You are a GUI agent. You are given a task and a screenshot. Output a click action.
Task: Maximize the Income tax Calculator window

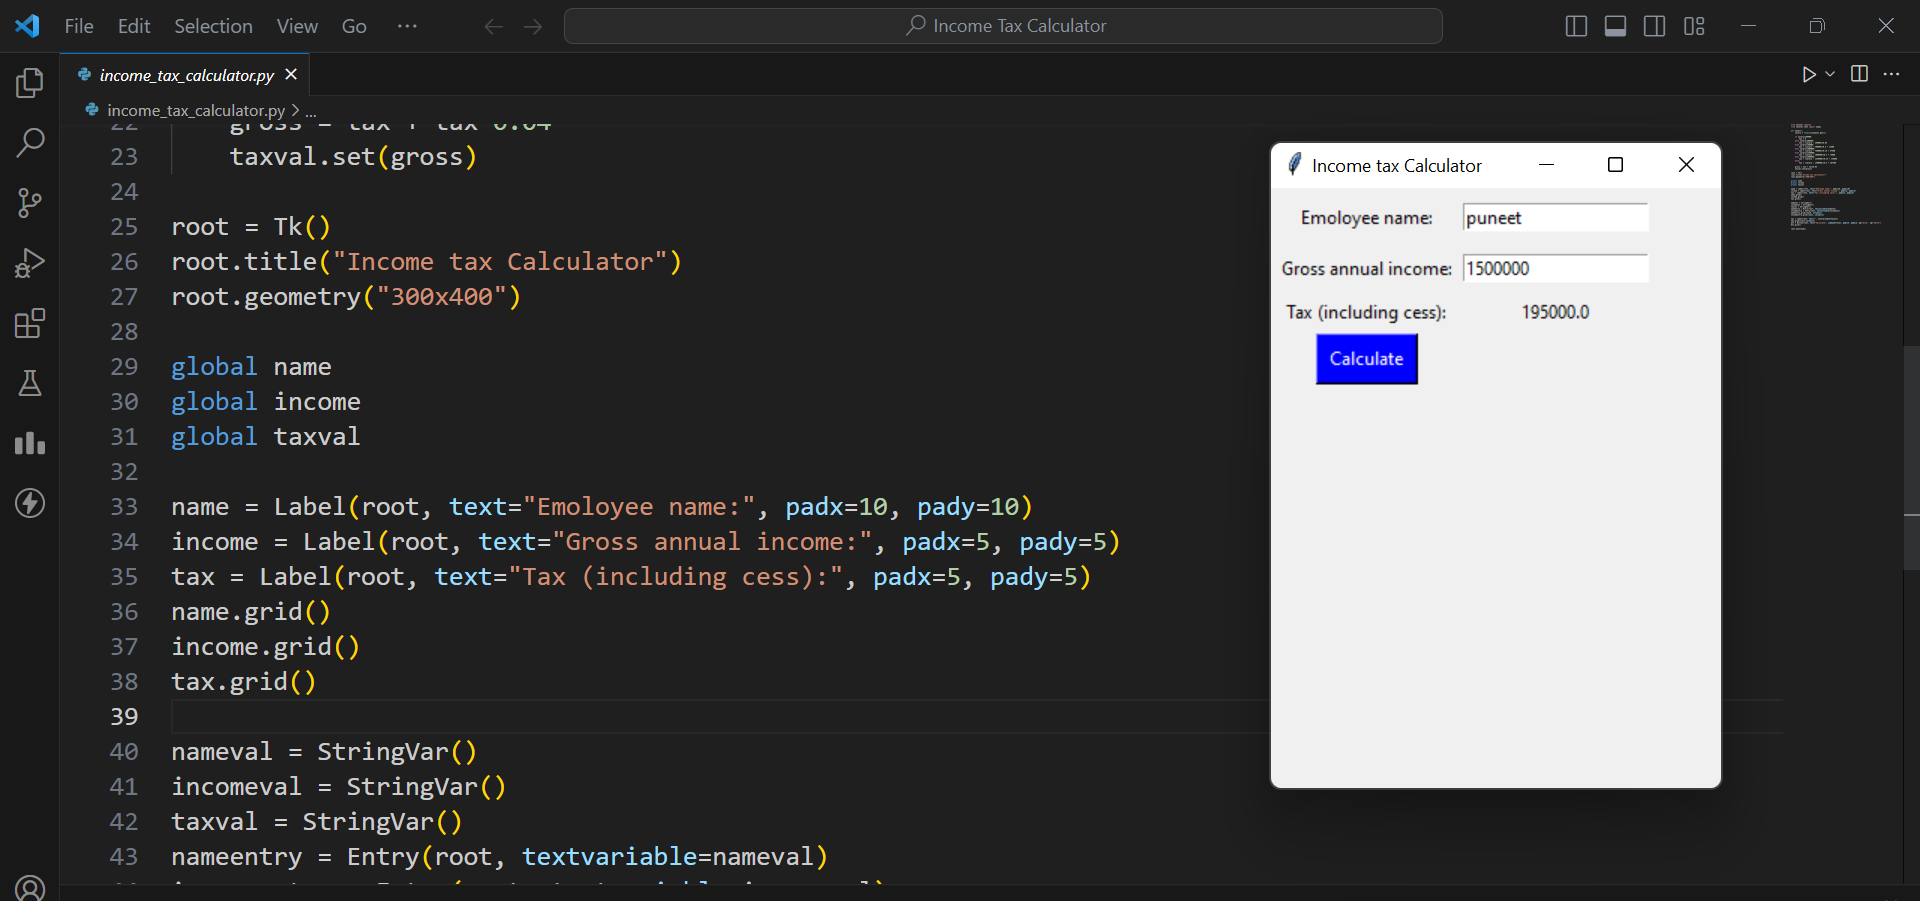(x=1615, y=165)
